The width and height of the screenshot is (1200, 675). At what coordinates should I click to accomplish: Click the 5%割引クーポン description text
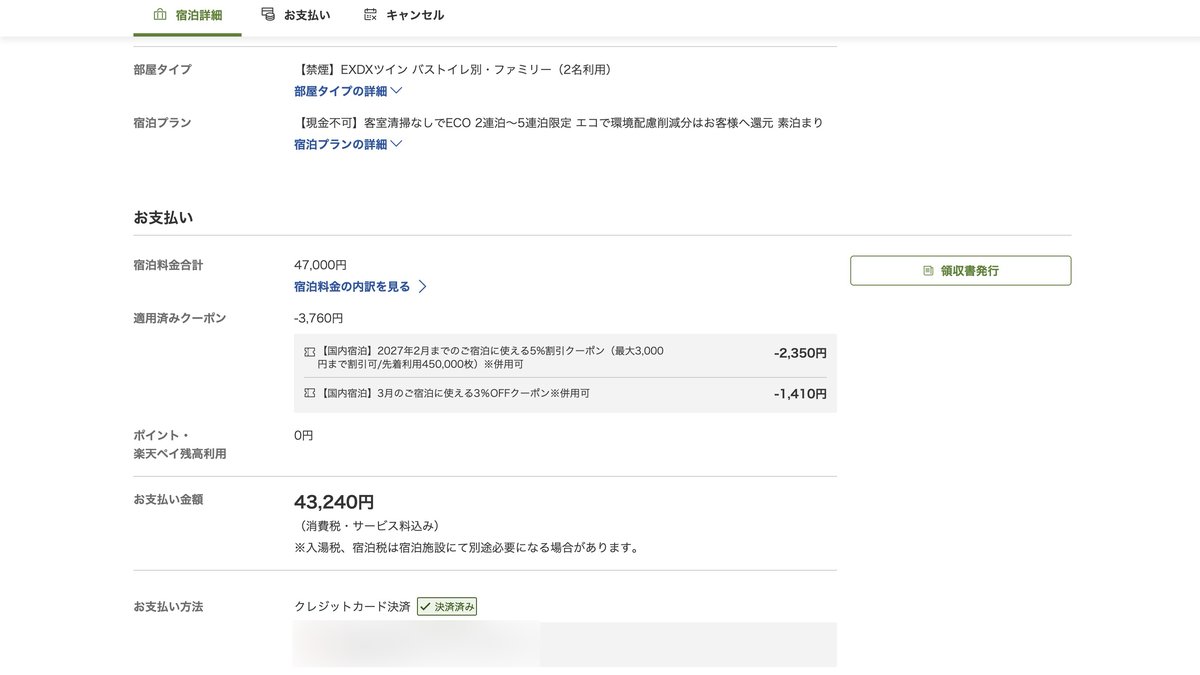pyautogui.click(x=493, y=358)
